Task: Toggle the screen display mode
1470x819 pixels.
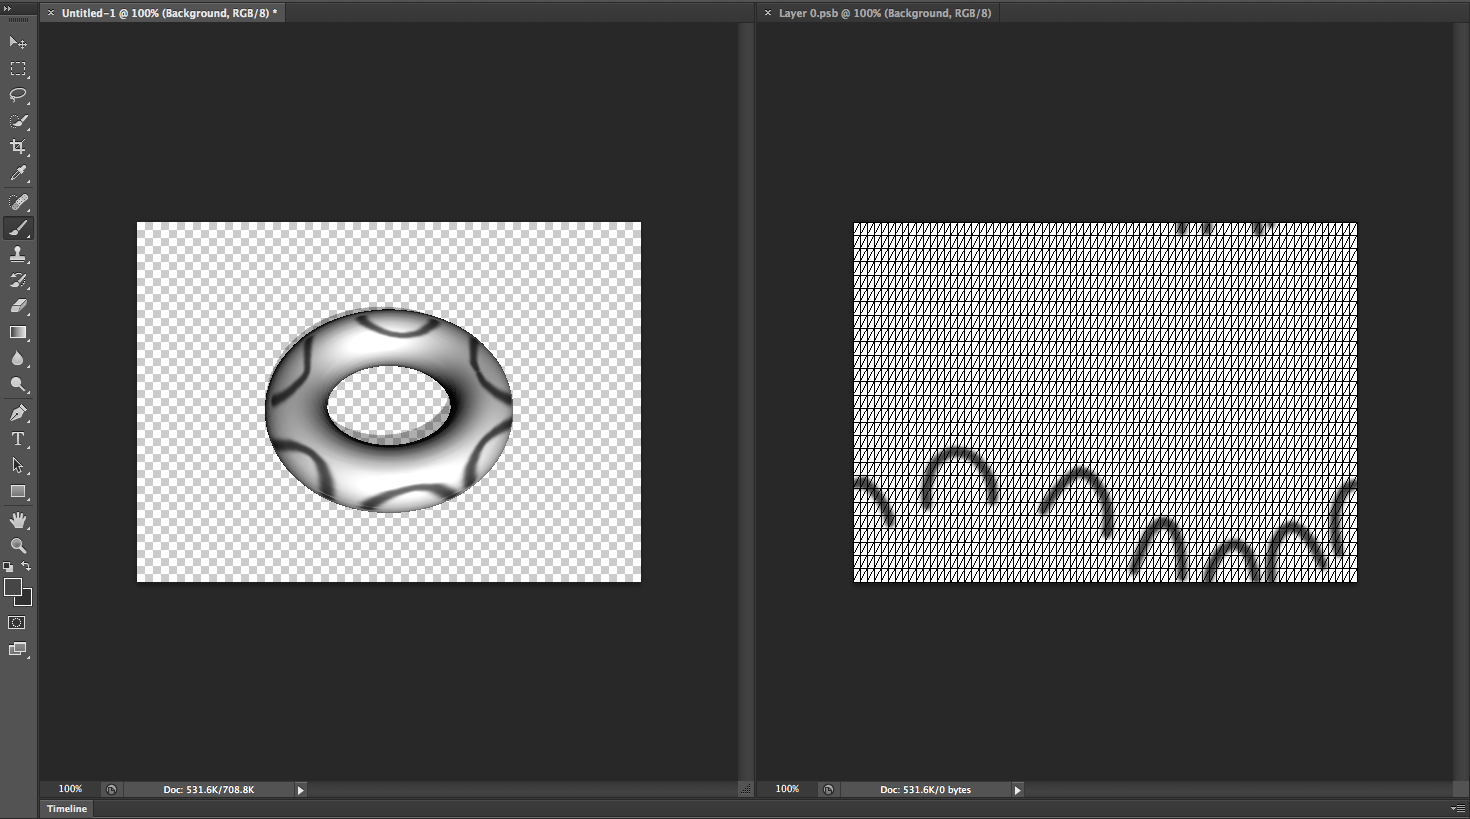Action: [17, 650]
